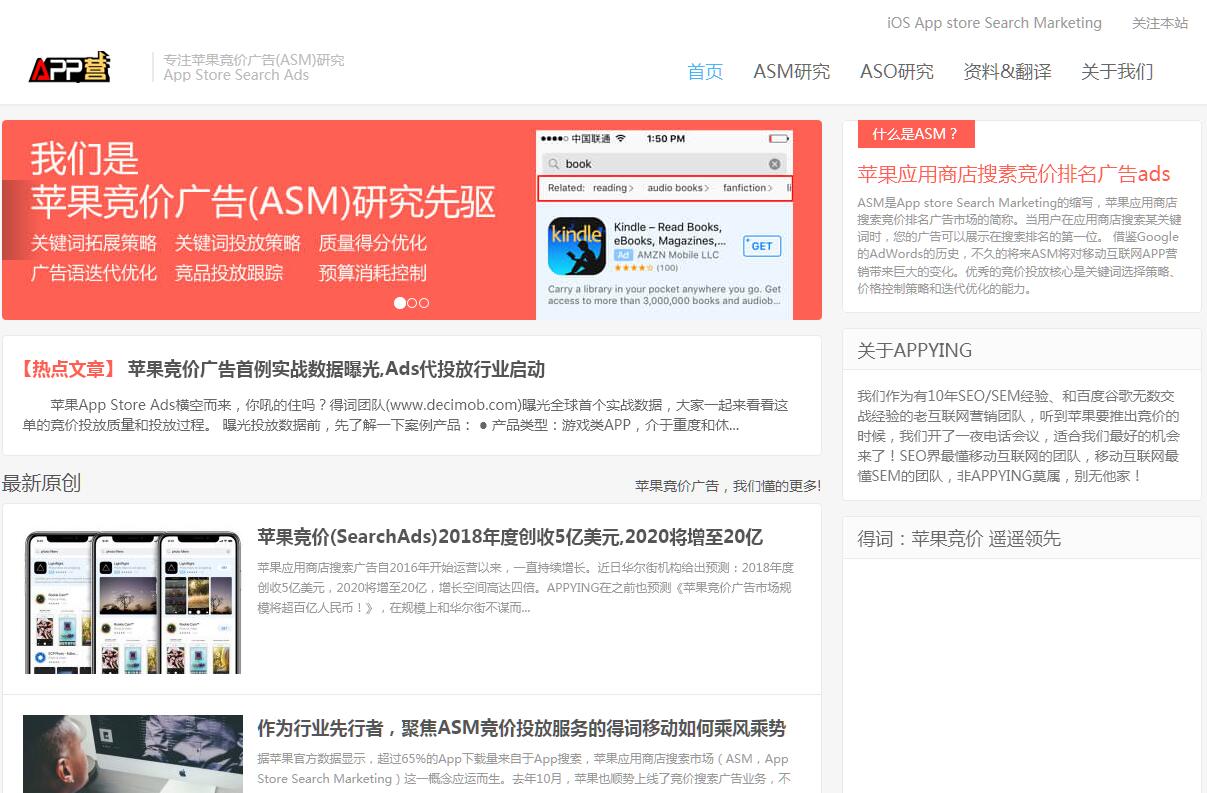
Task: Click the thumbnail of man at computer
Action: pyautogui.click(x=133, y=753)
